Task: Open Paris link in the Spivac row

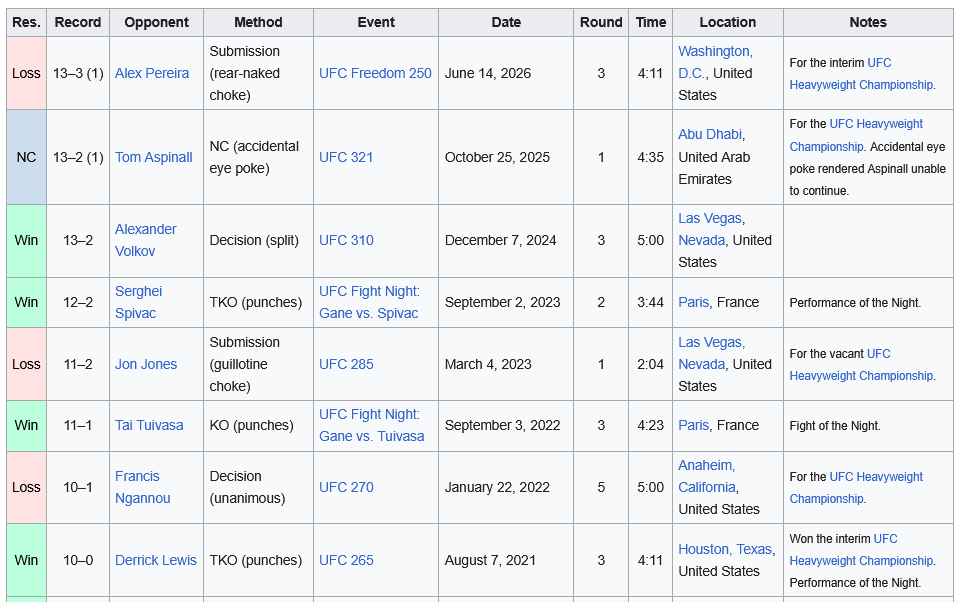Action: (694, 302)
